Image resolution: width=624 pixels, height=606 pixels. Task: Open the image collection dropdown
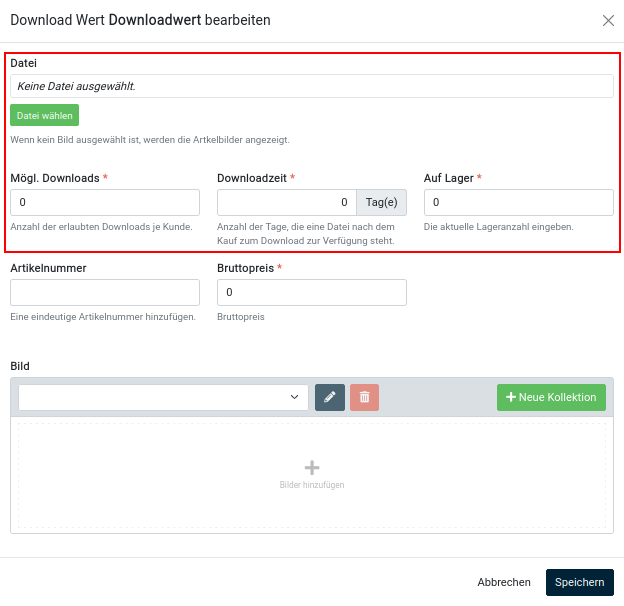163,397
